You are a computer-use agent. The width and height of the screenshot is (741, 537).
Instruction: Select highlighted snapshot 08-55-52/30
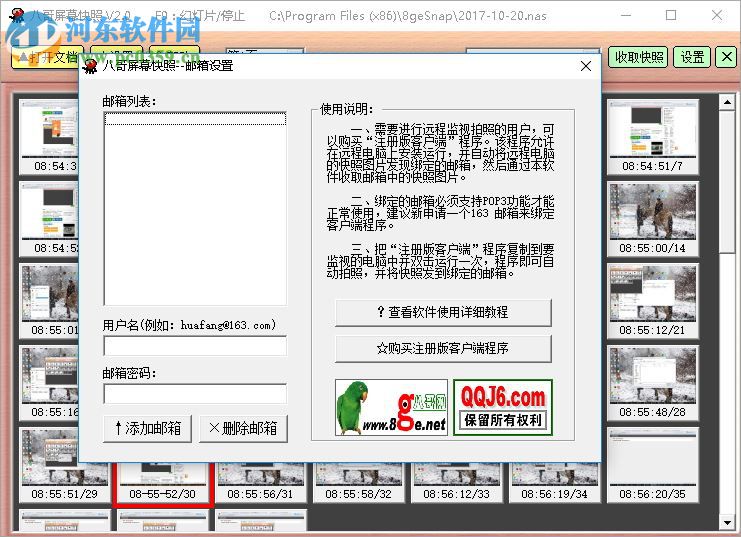pos(163,483)
